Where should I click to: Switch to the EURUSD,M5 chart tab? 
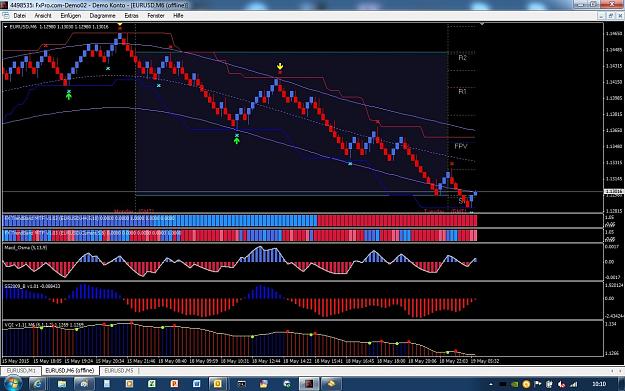pyautogui.click(x=119, y=370)
